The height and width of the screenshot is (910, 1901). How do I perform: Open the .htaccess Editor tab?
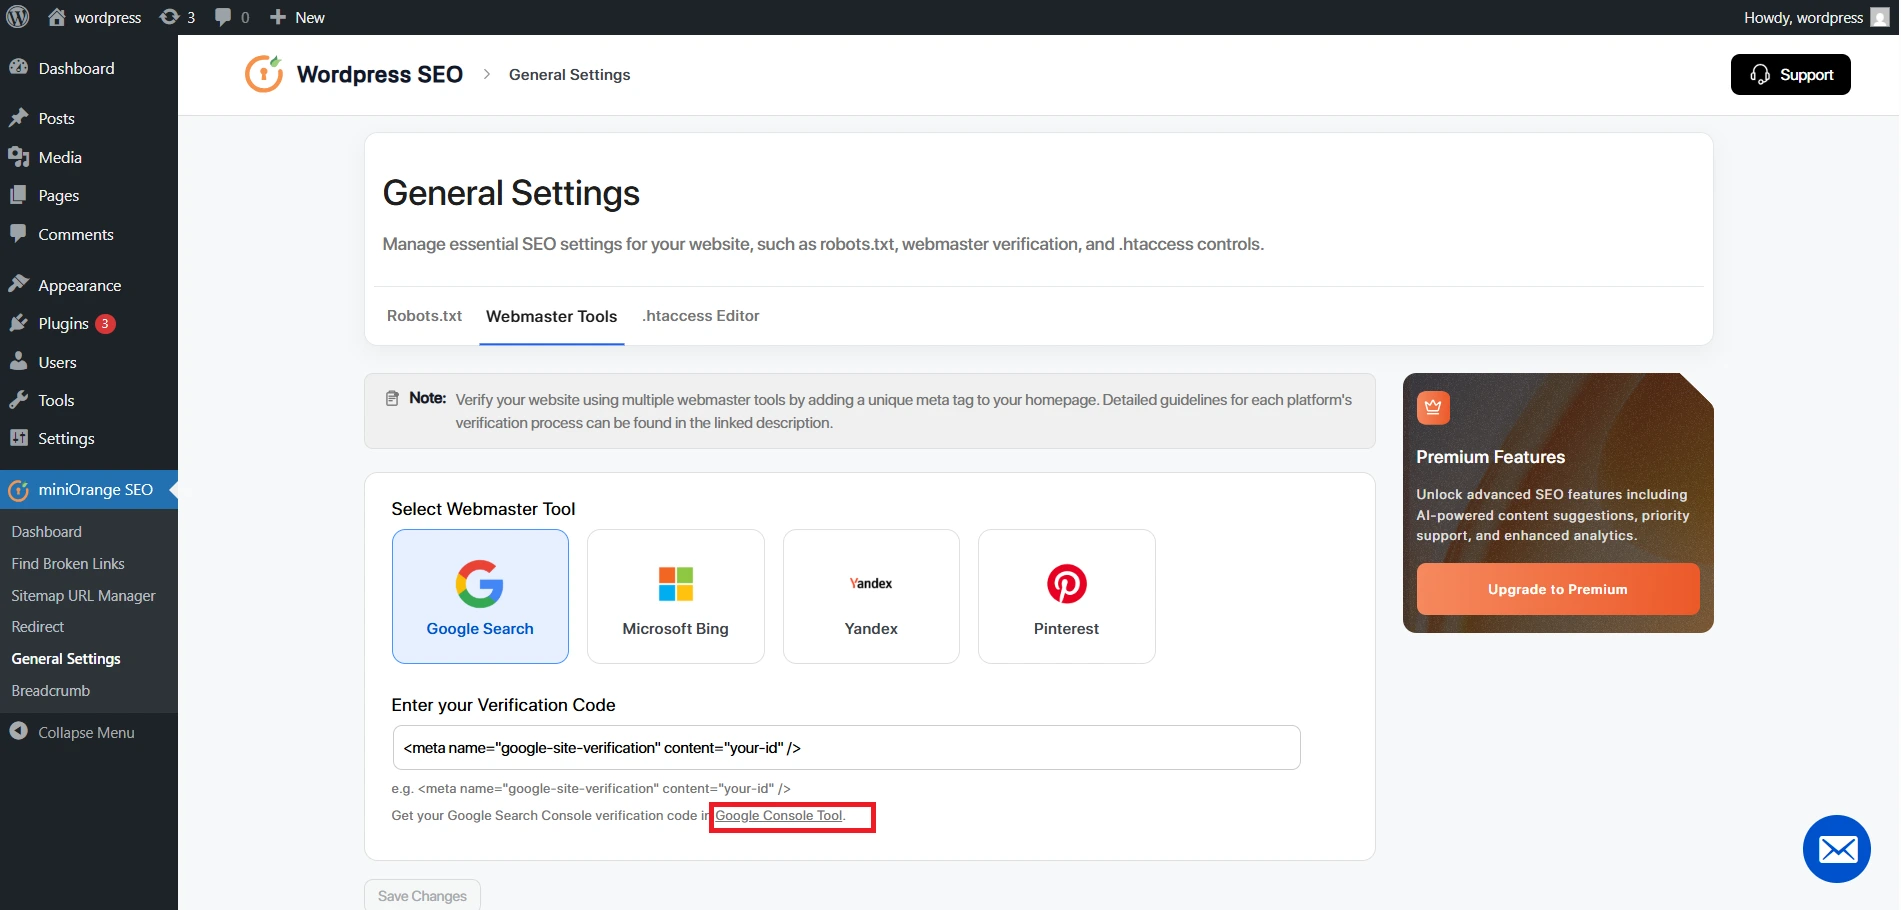[x=700, y=315]
